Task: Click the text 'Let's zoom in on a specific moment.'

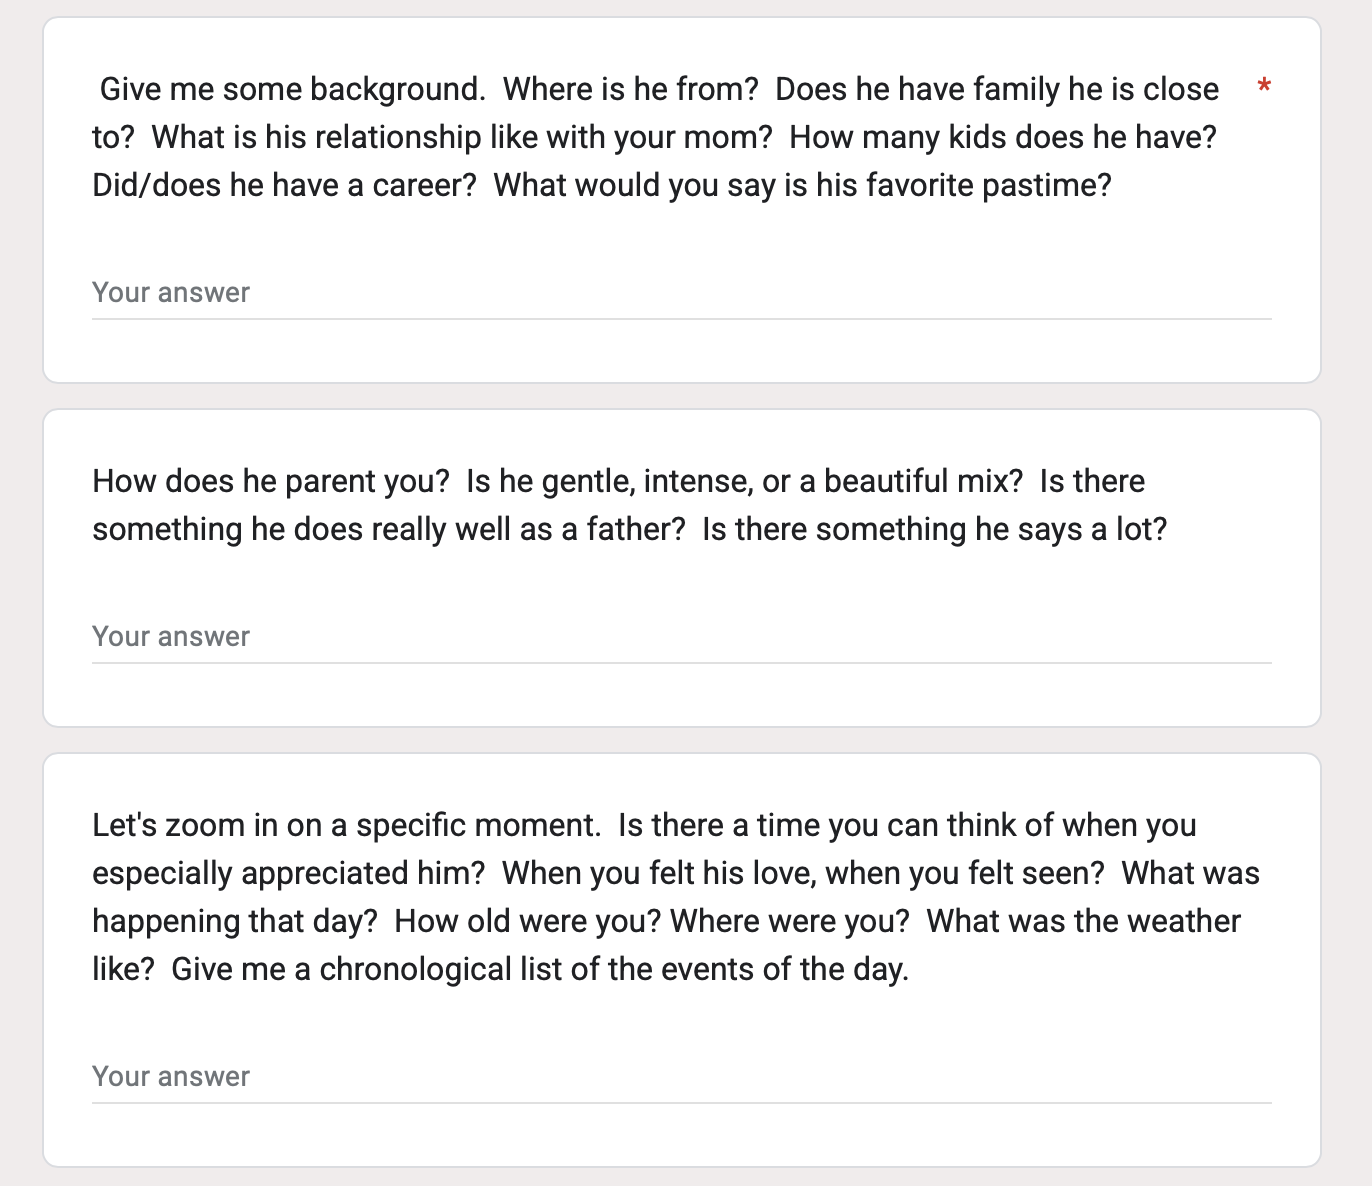Action: point(346,825)
